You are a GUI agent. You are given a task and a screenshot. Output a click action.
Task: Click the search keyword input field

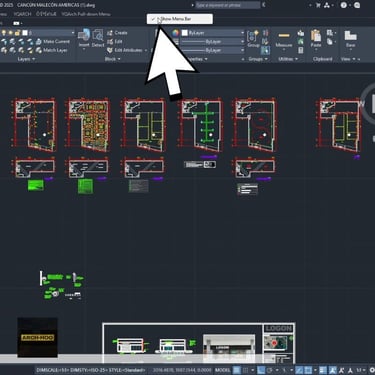(227, 5)
